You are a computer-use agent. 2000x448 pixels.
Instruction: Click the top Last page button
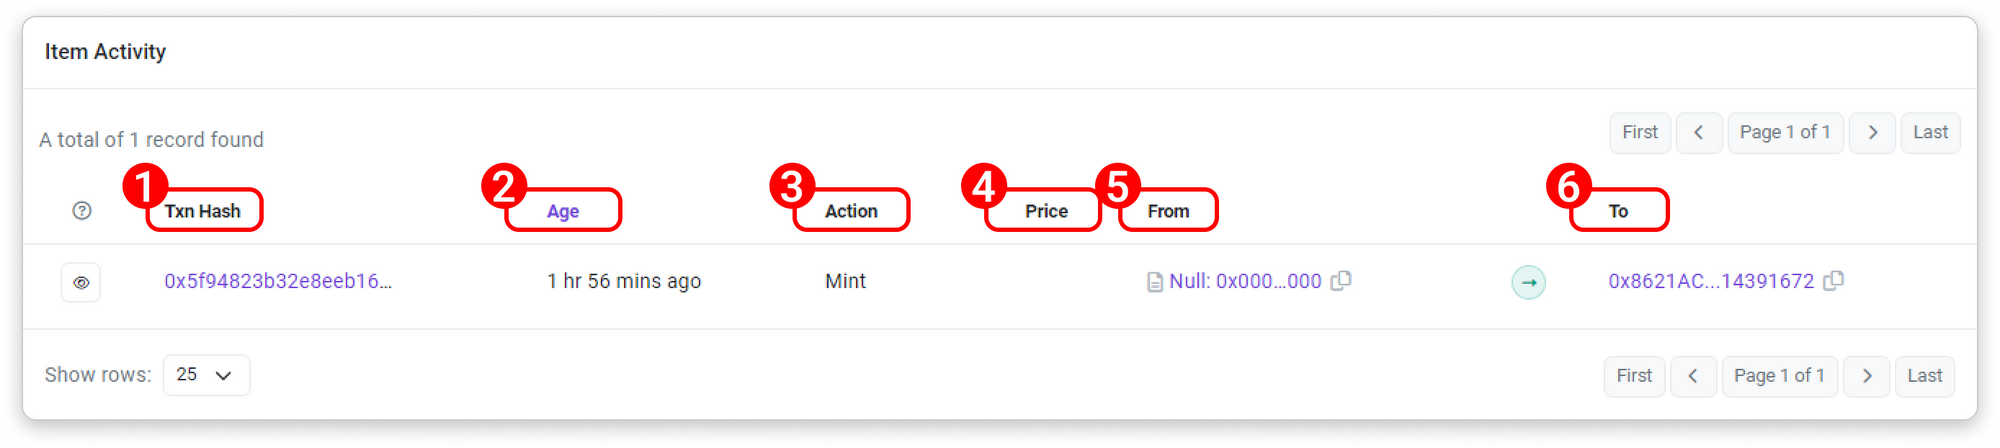(x=1929, y=133)
